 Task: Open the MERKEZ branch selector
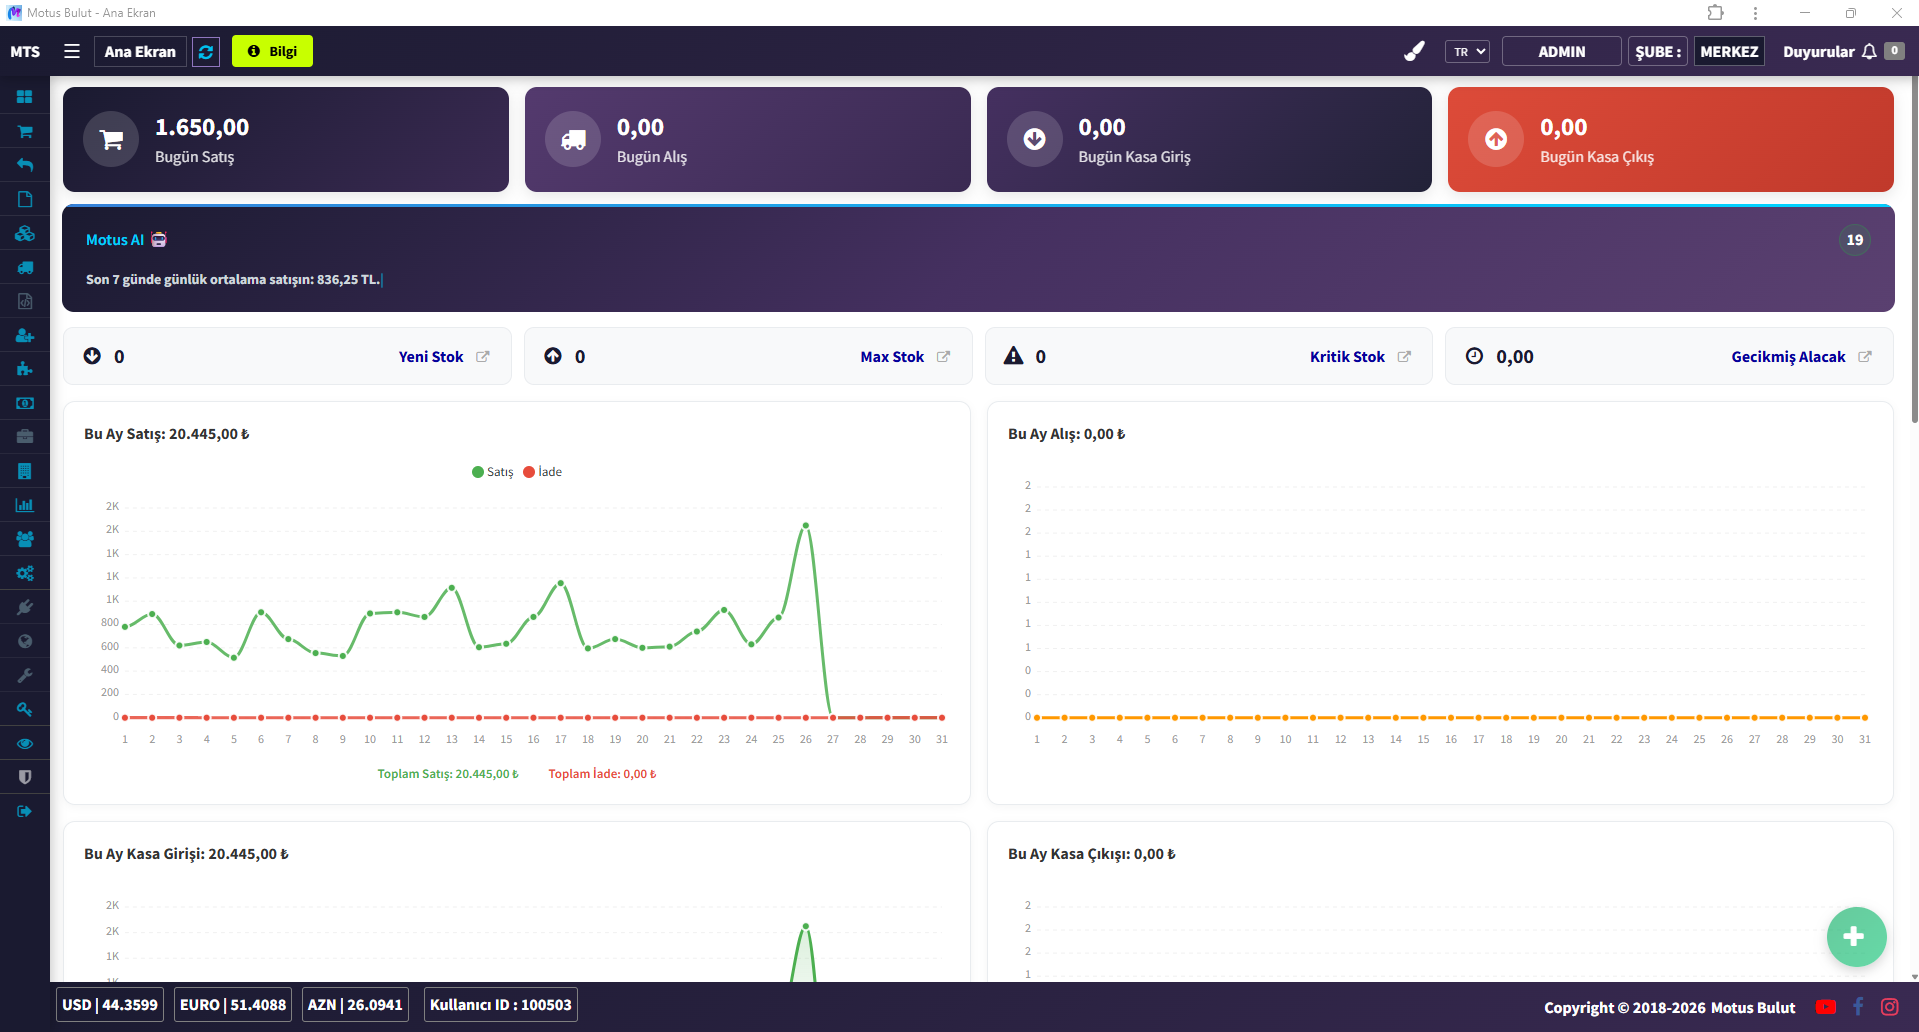(x=1728, y=52)
